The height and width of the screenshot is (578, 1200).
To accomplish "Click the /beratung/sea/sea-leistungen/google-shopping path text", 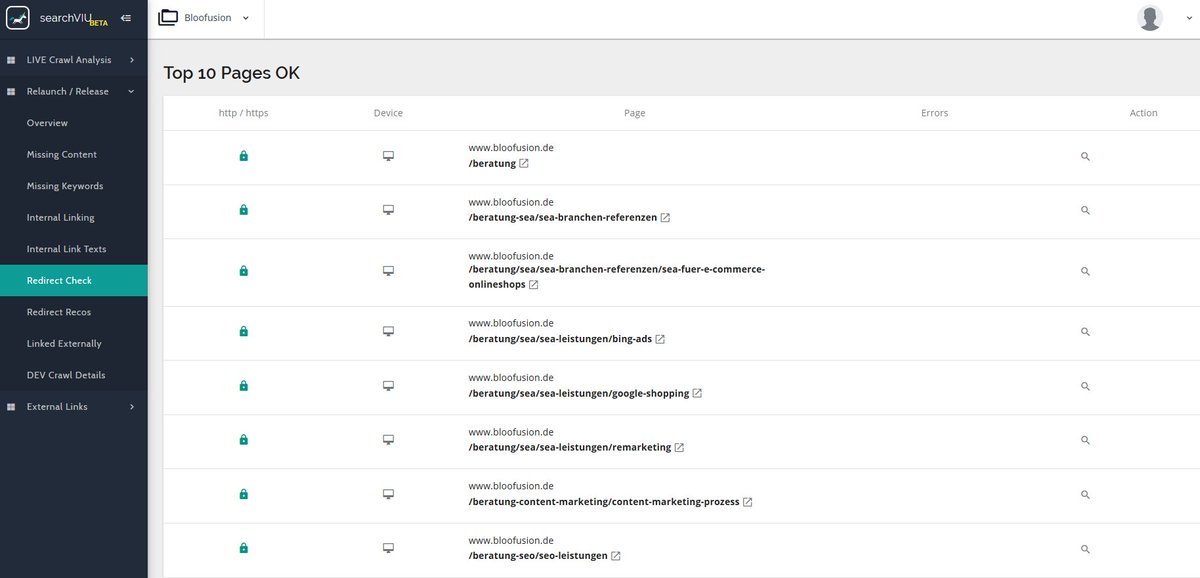I will 579,393.
